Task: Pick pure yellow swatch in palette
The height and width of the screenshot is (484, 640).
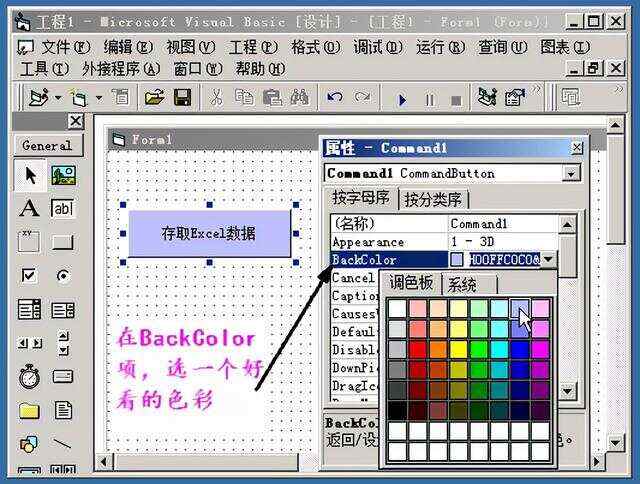Action: 458,350
